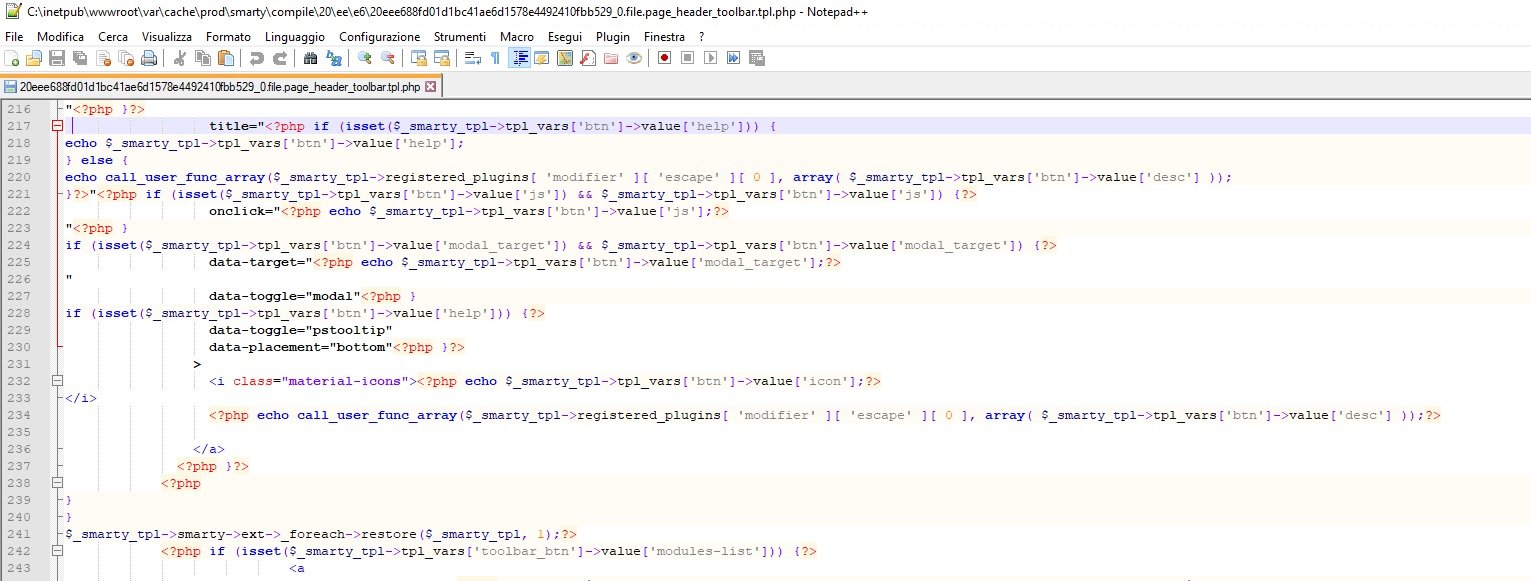The height and width of the screenshot is (581, 1531).
Task: Toggle word wrap toolbar button
Action: [473, 58]
